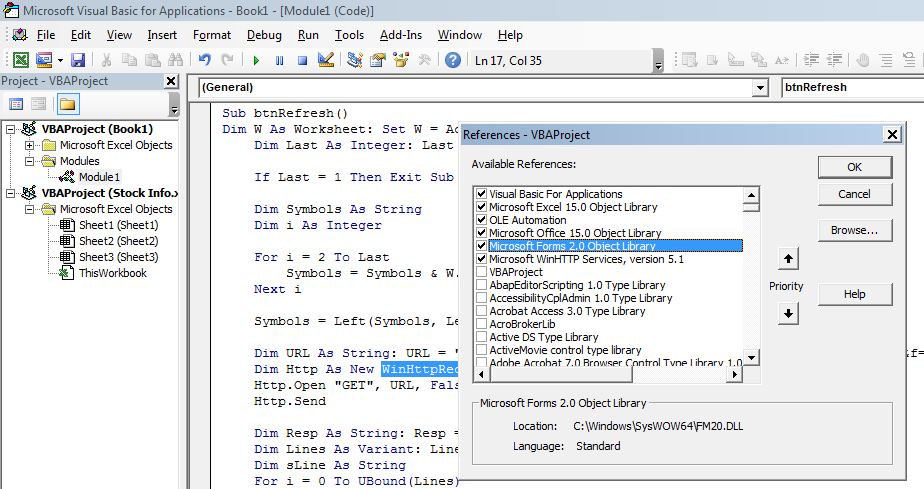Collapse the VBAProject (Stock Info) node

pos(10,193)
